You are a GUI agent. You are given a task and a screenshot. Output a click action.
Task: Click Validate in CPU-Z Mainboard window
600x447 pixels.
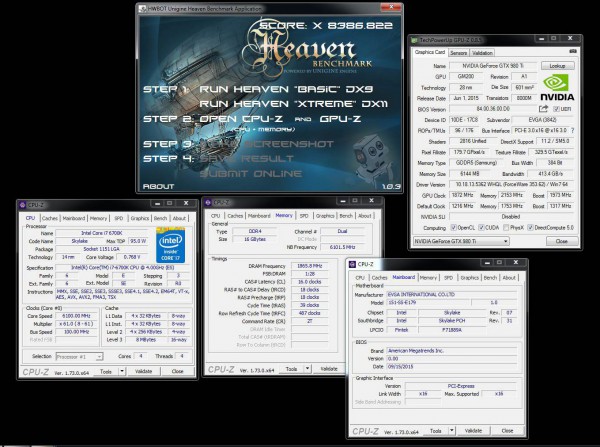(x=473, y=431)
